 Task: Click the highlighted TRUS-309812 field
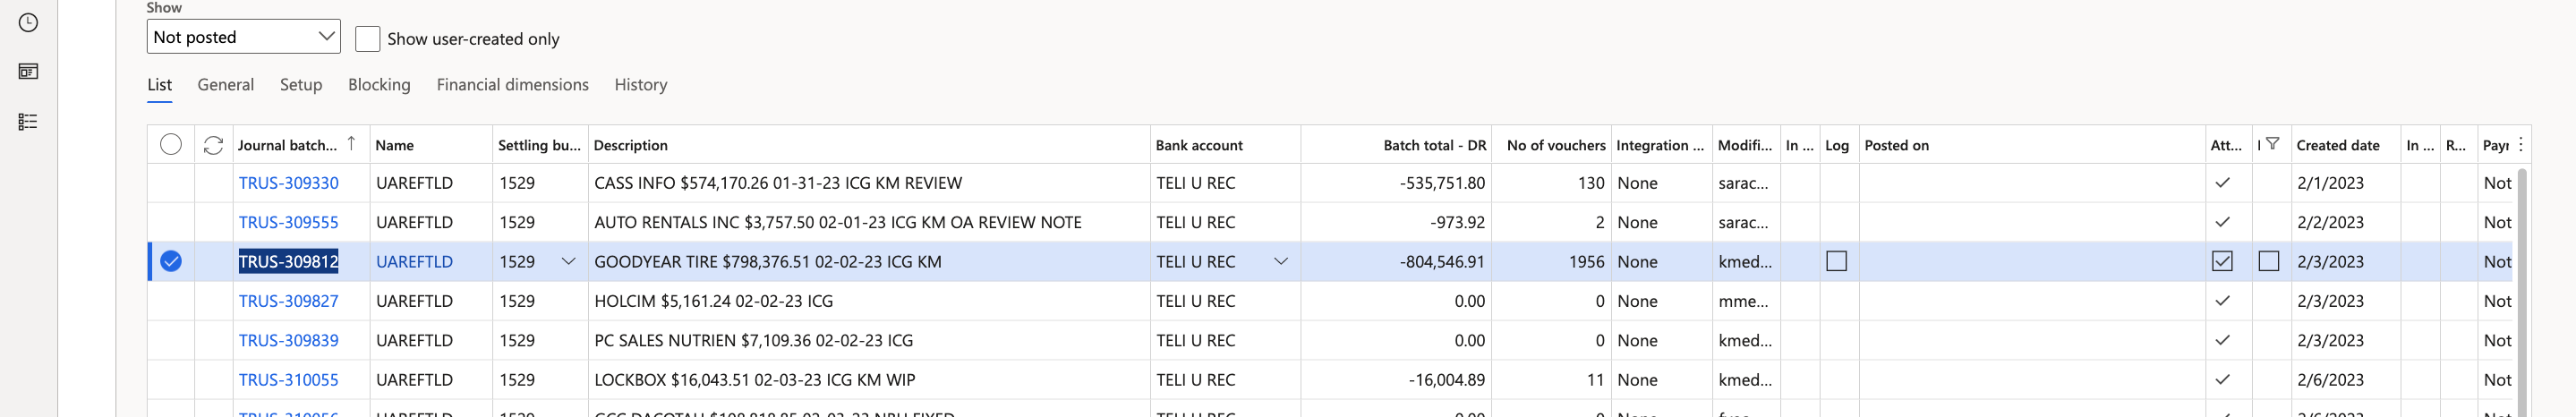pos(288,261)
